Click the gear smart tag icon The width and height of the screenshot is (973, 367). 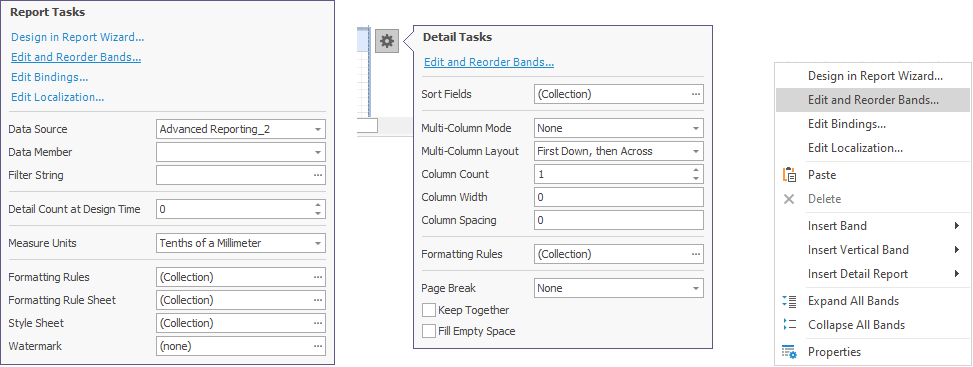tap(387, 42)
